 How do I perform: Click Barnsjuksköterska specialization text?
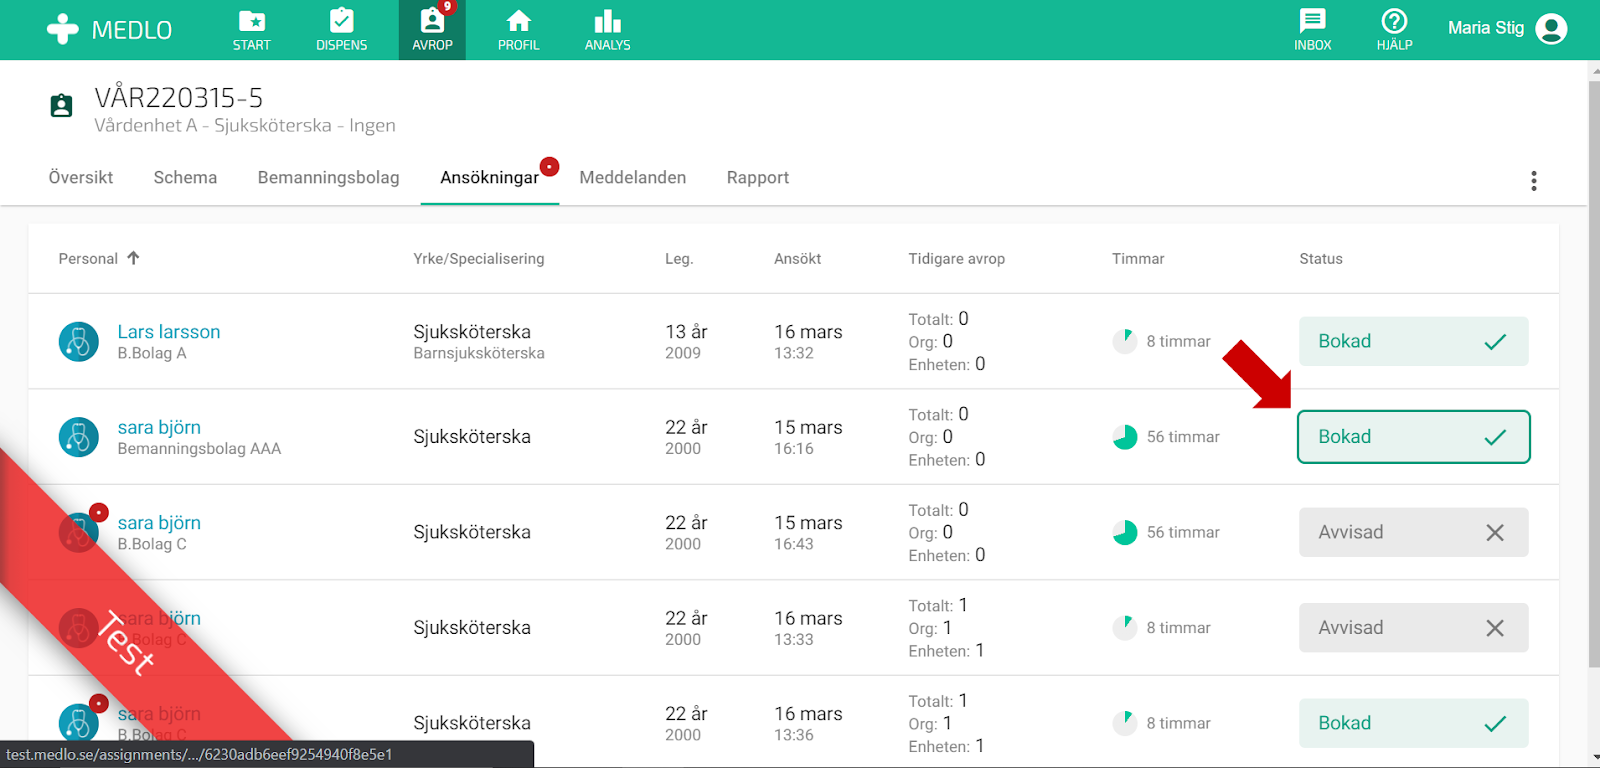coord(479,354)
